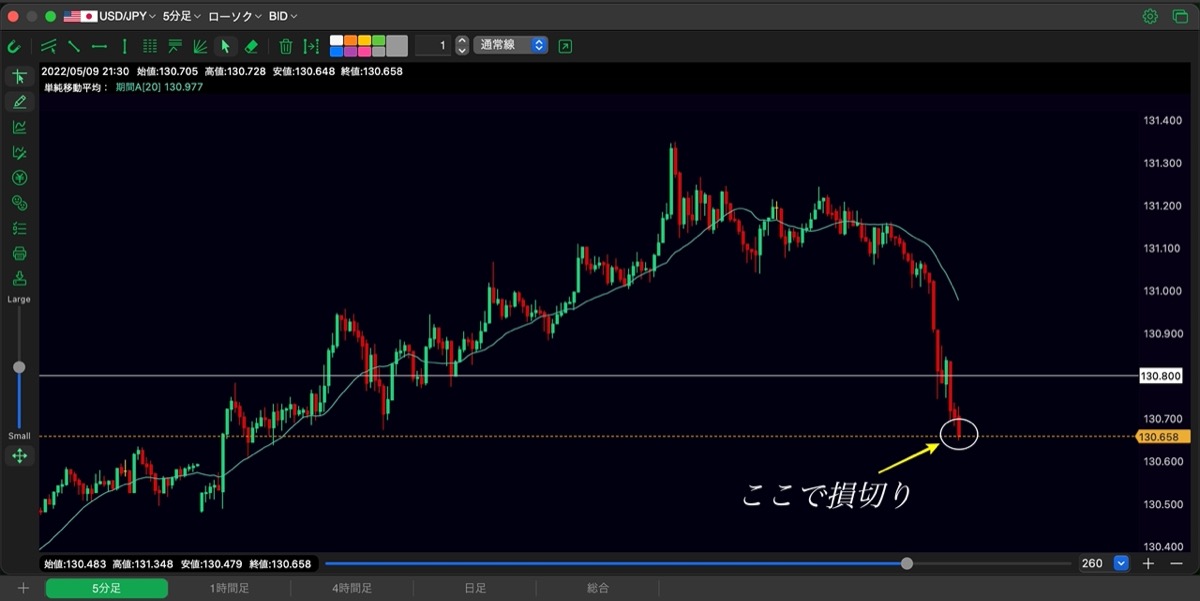This screenshot has height=601, width=1200.
Task: Open the yen currency icon in sidebar
Action: point(19,178)
